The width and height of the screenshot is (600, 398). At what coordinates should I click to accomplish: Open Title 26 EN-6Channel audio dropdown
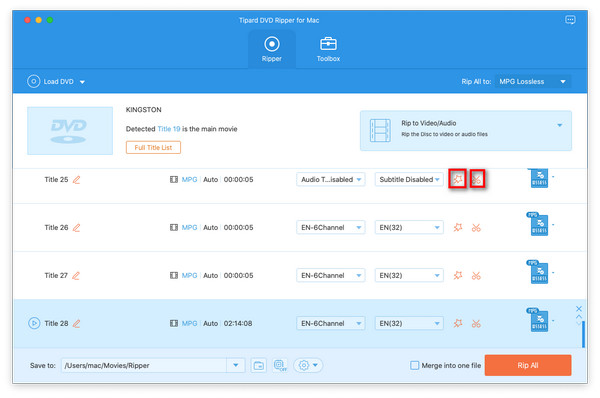click(x=331, y=227)
